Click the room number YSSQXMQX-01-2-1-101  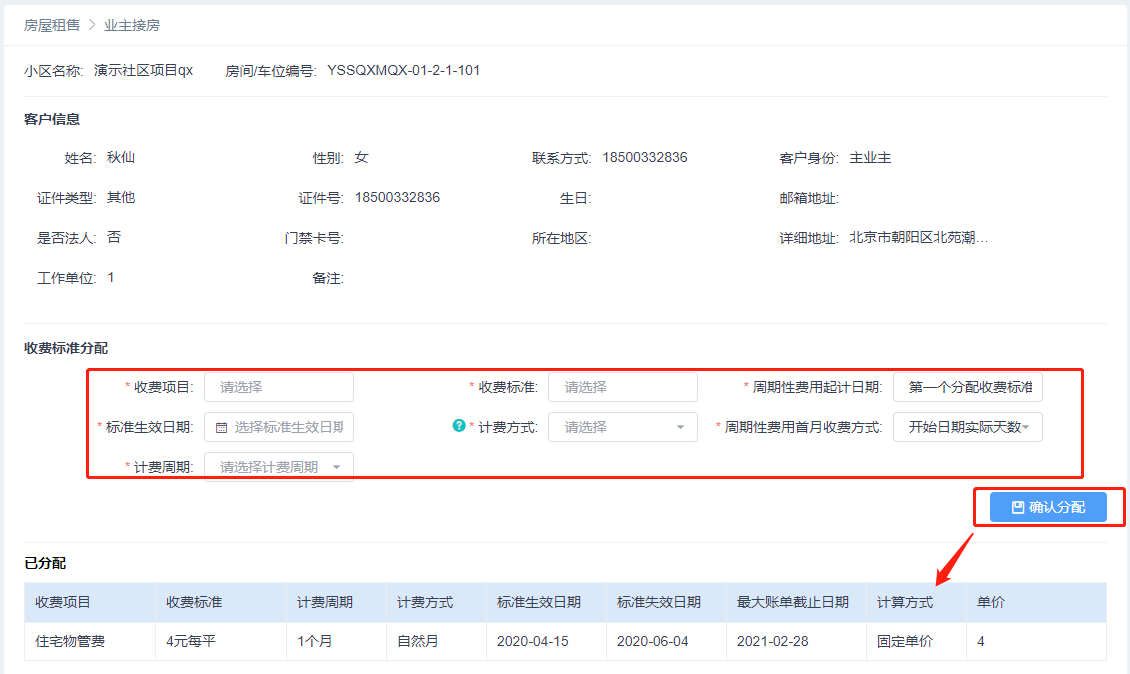tap(404, 70)
